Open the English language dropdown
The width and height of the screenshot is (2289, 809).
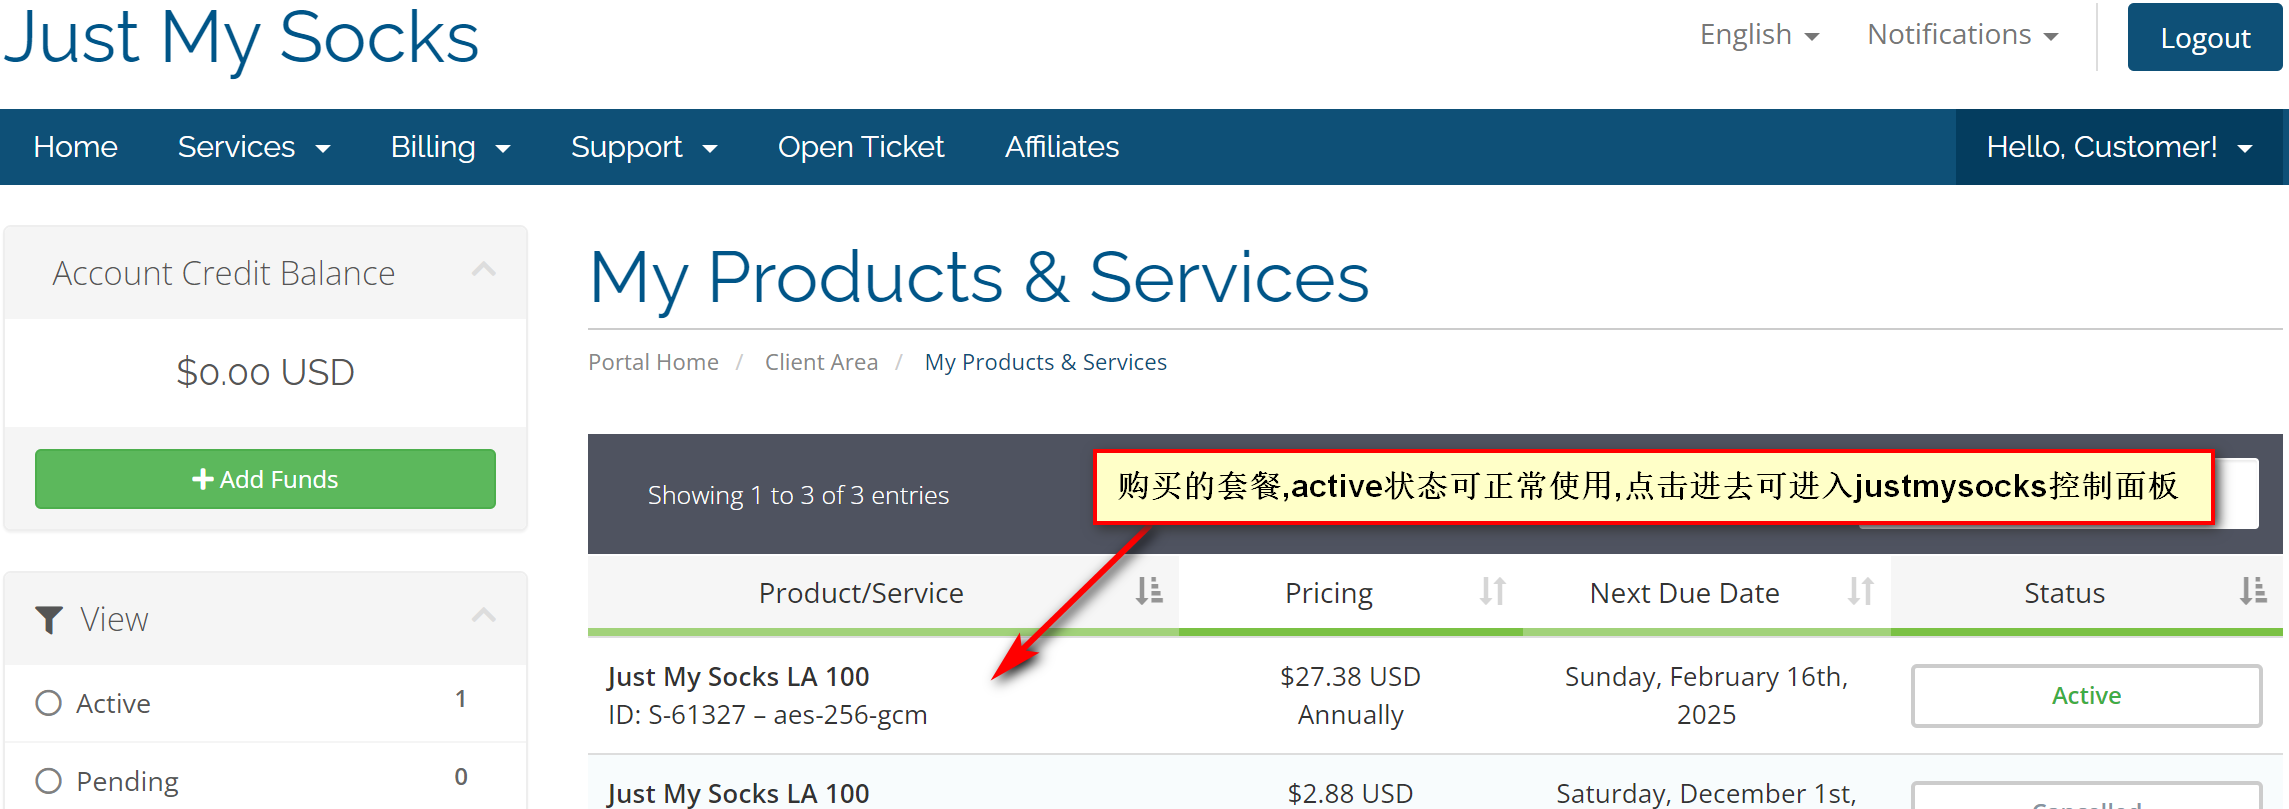(x=1759, y=35)
